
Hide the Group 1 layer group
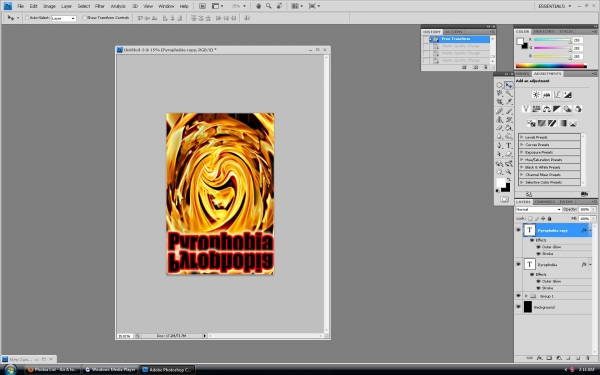(518, 296)
